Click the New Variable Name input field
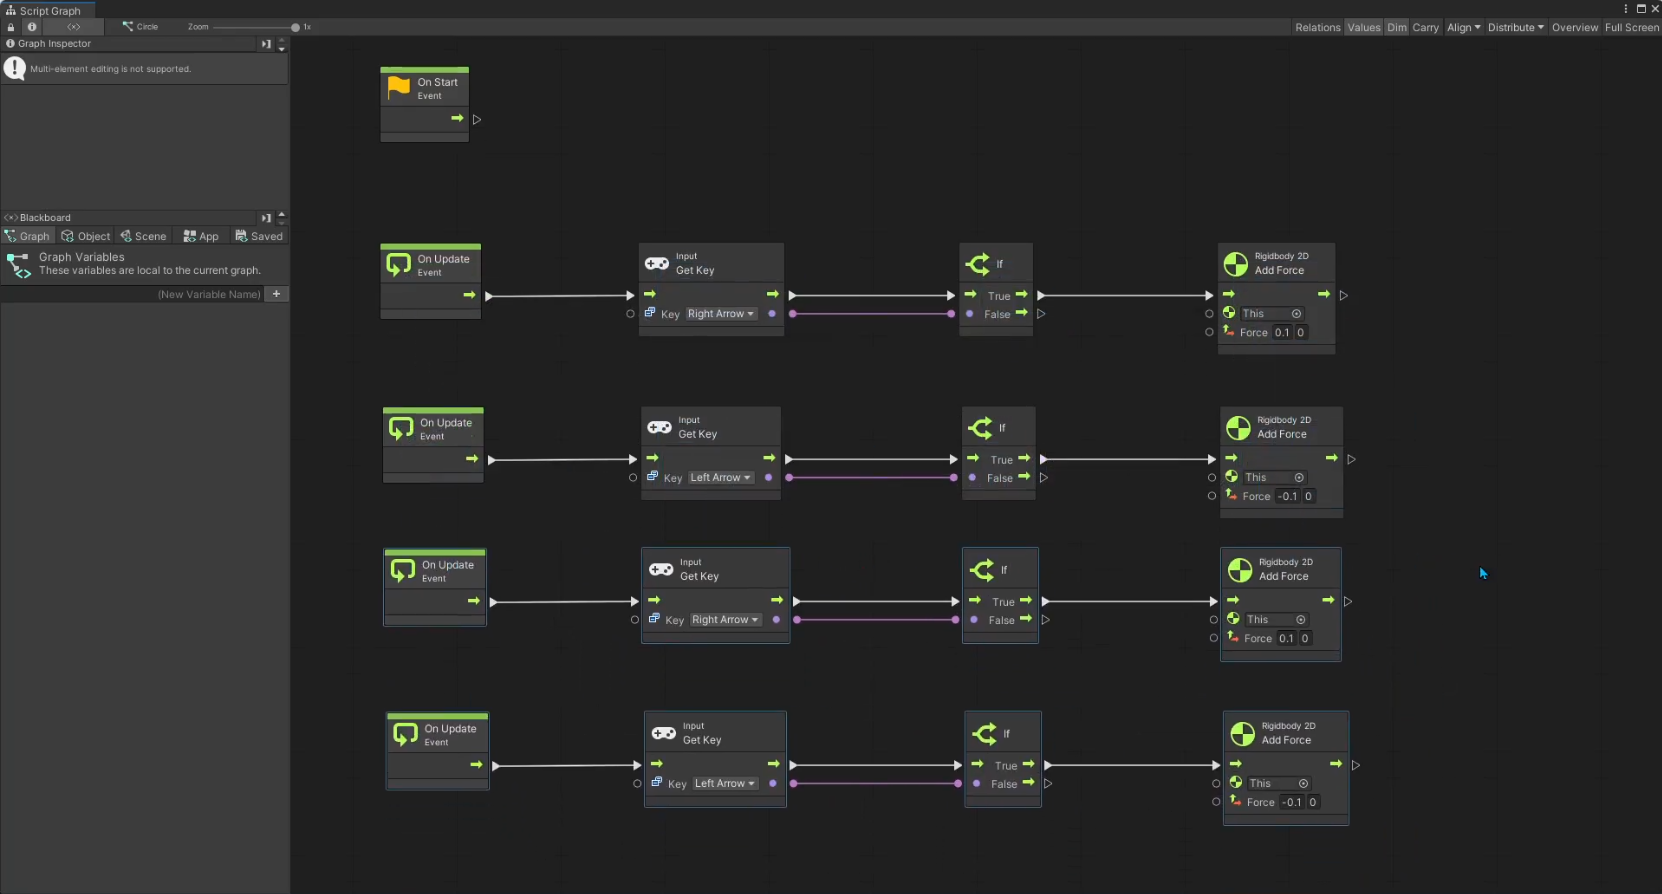The image size is (1662, 894). (208, 294)
